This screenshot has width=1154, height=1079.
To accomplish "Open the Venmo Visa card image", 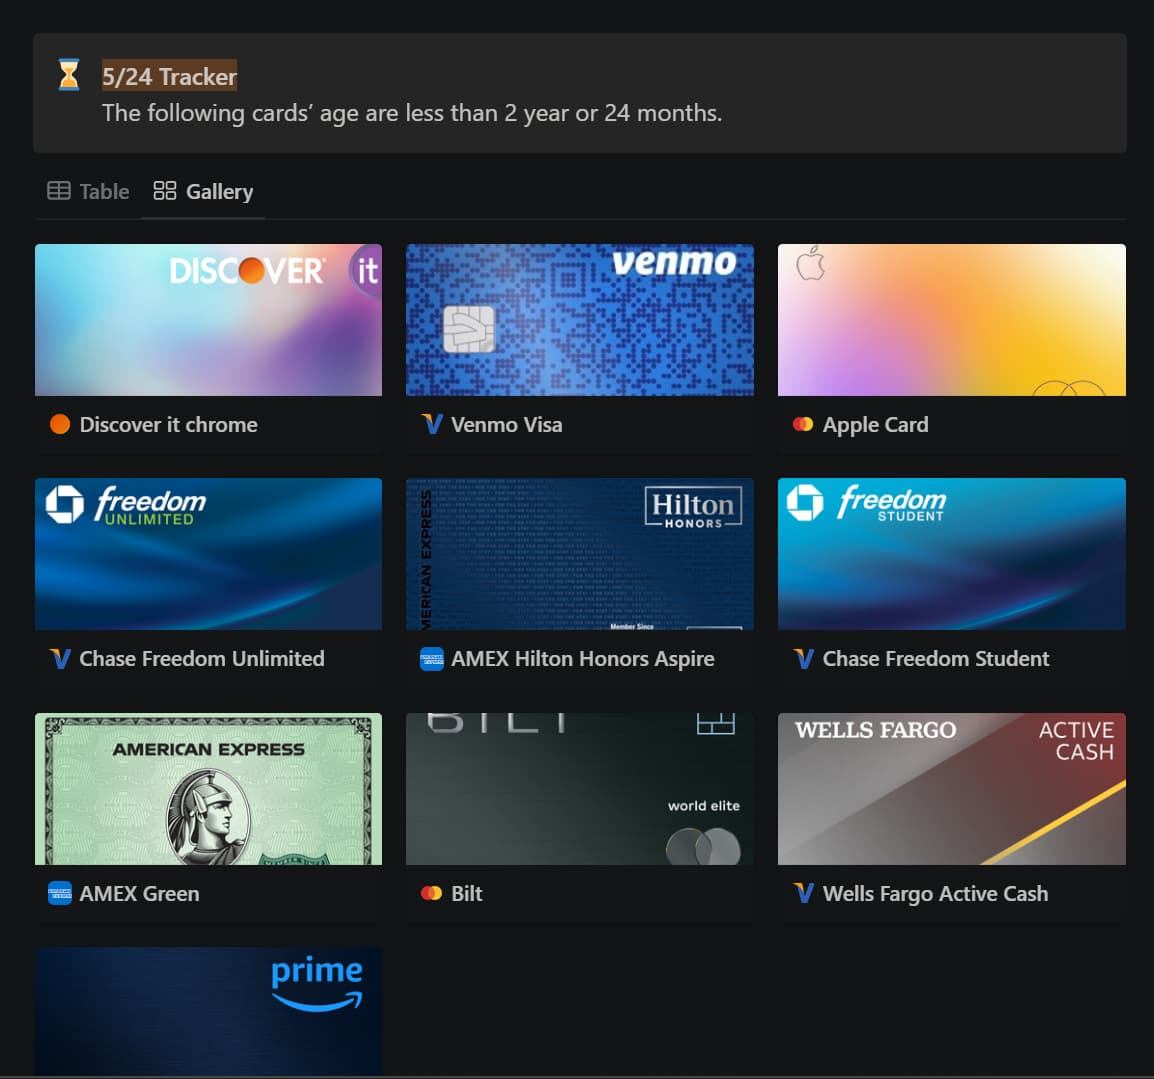I will point(580,319).
